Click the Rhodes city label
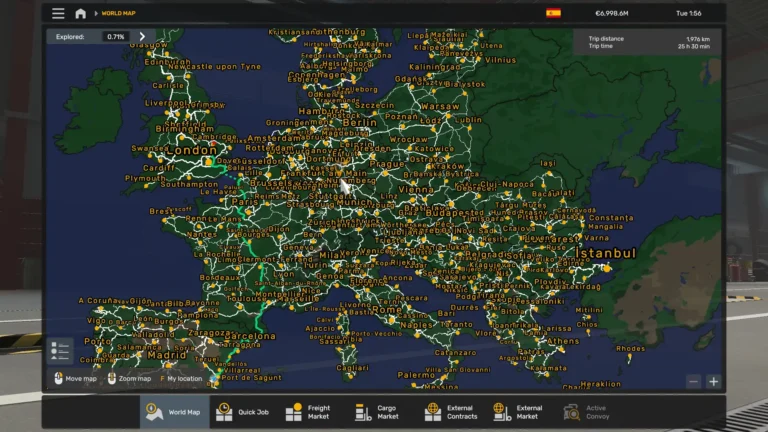Image resolution: width=768 pixels, height=432 pixels. pos(630,348)
